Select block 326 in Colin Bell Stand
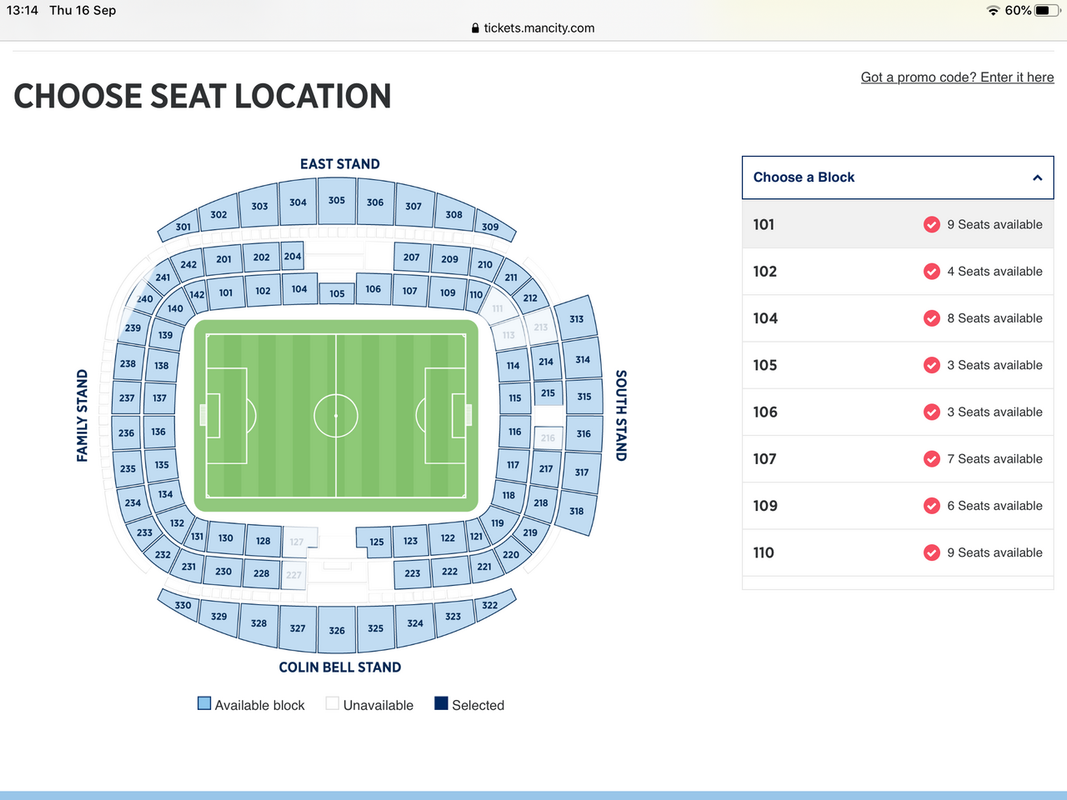 click(337, 629)
